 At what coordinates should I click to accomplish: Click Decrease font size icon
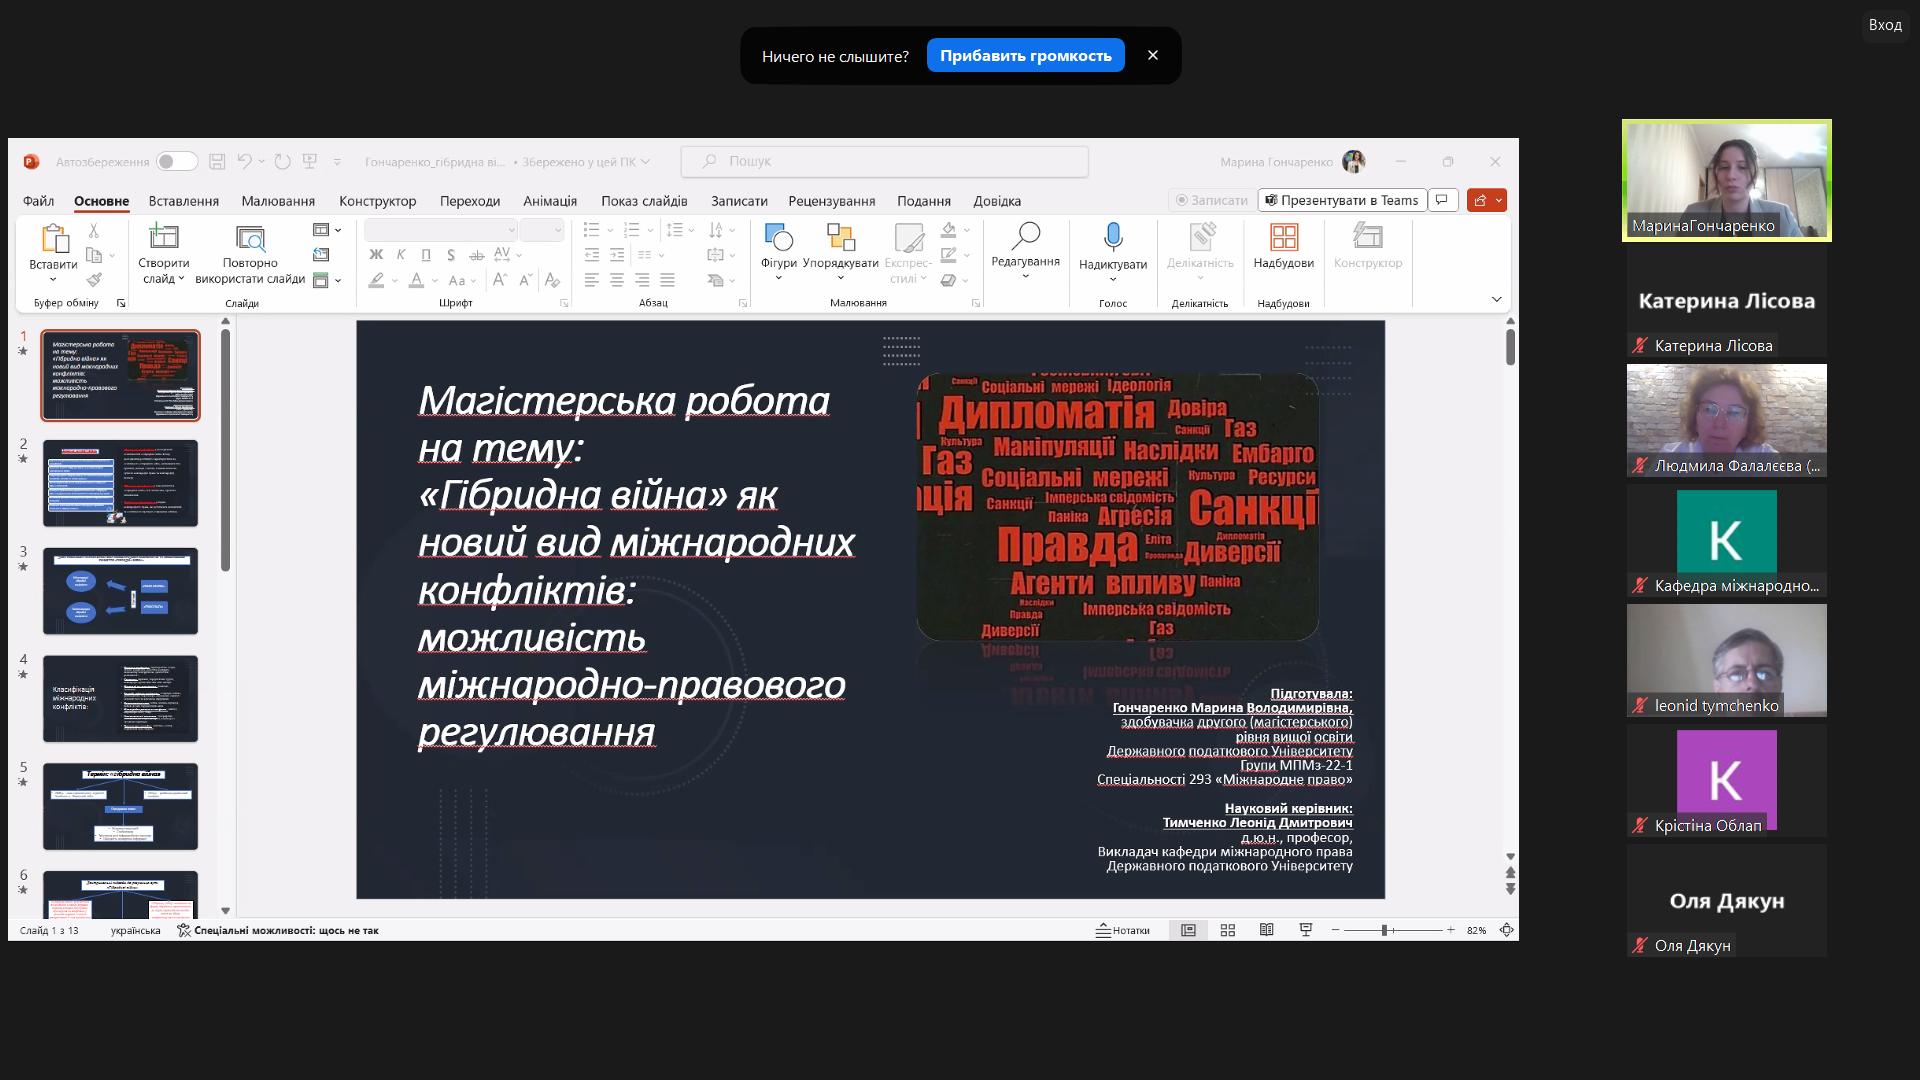coord(526,280)
